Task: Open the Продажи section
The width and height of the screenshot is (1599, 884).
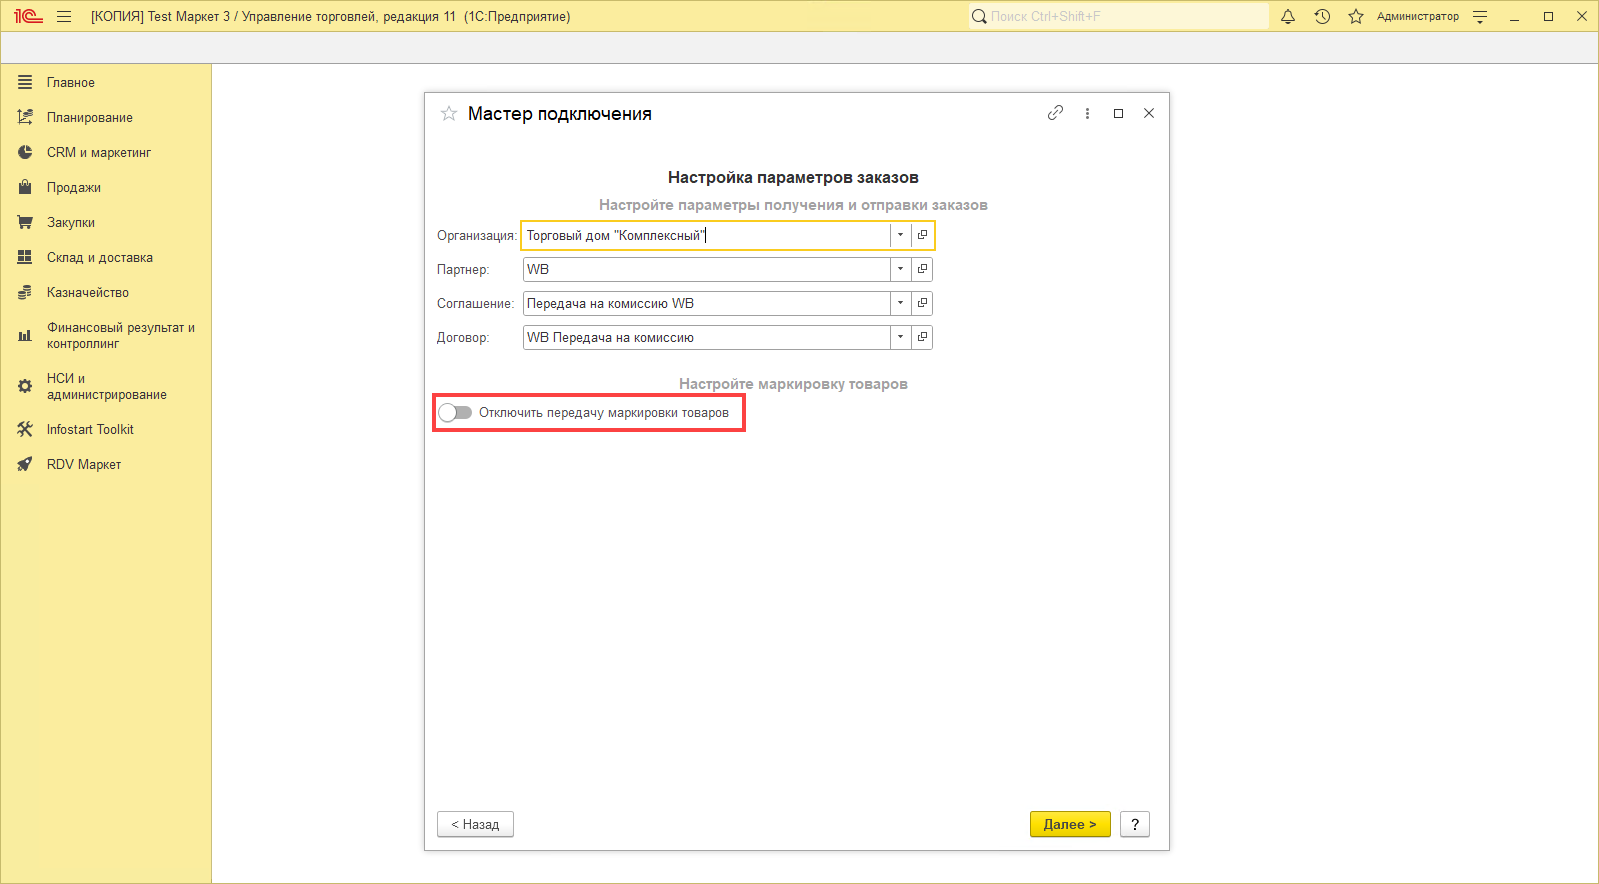Action: point(106,187)
